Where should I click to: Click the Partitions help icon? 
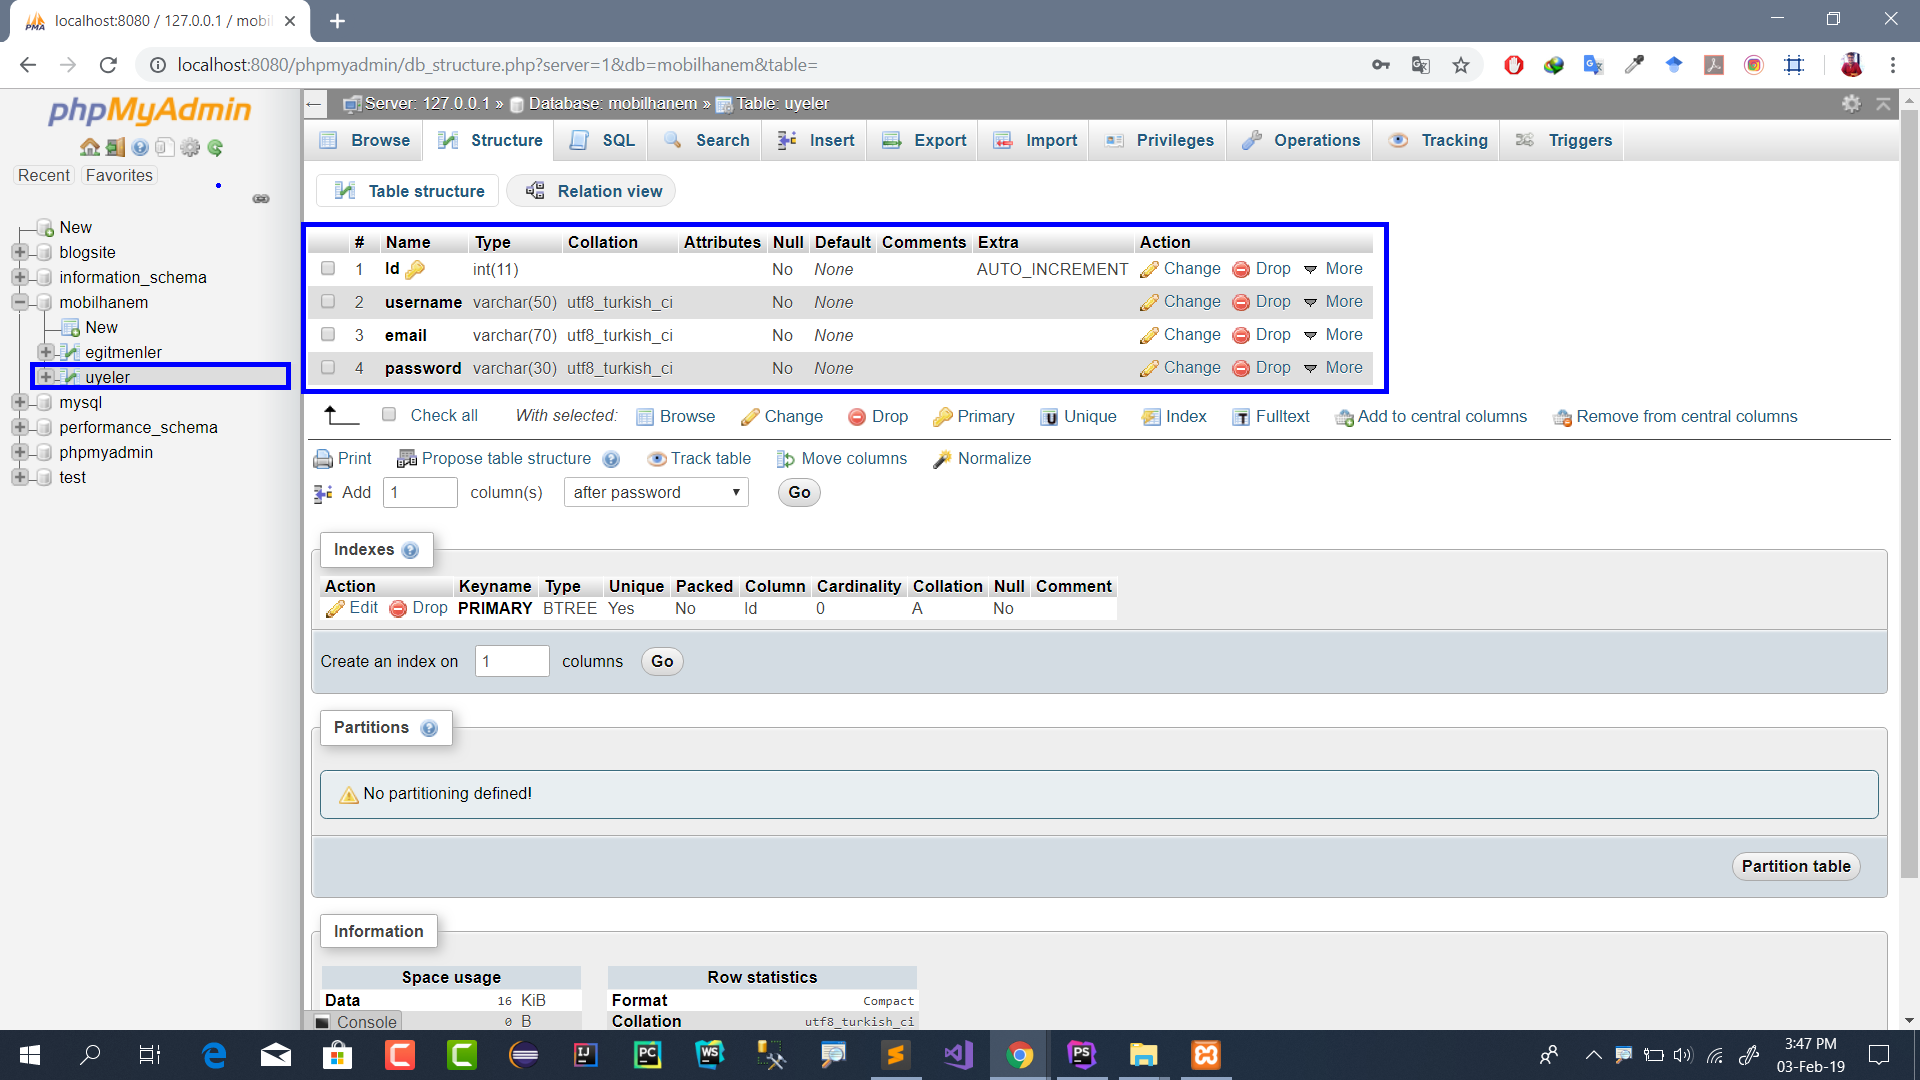click(429, 728)
